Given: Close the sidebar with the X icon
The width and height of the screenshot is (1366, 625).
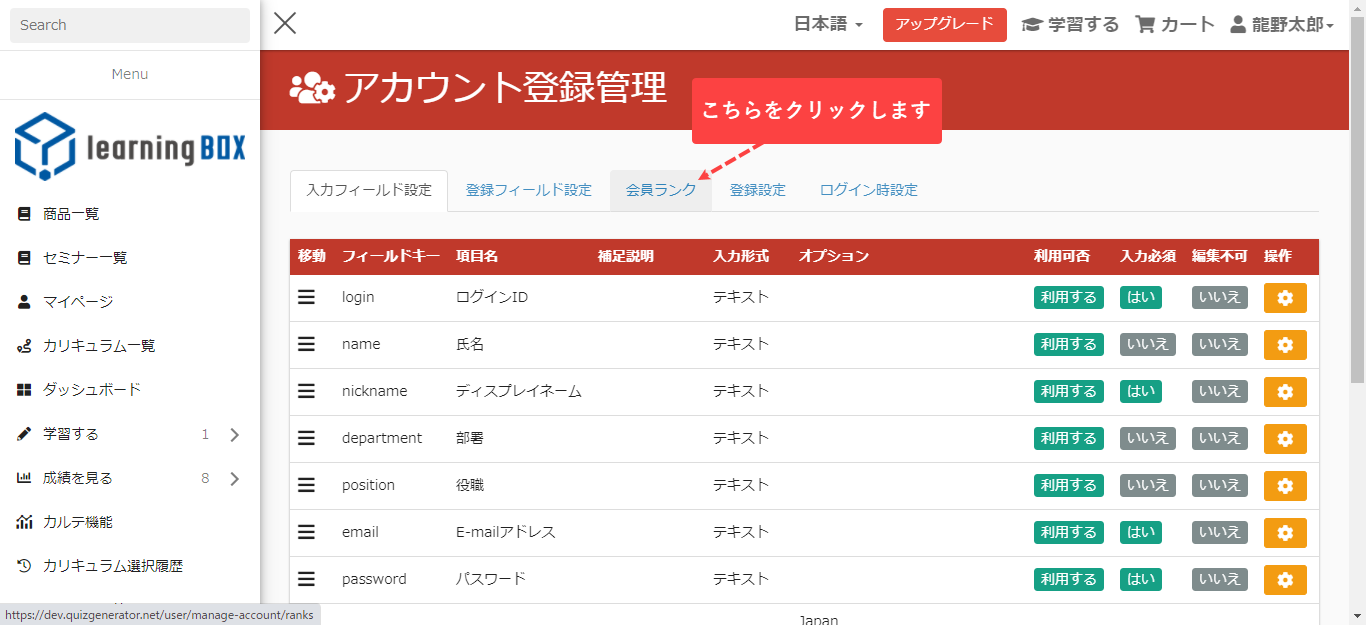Looking at the screenshot, I should (x=285, y=23).
